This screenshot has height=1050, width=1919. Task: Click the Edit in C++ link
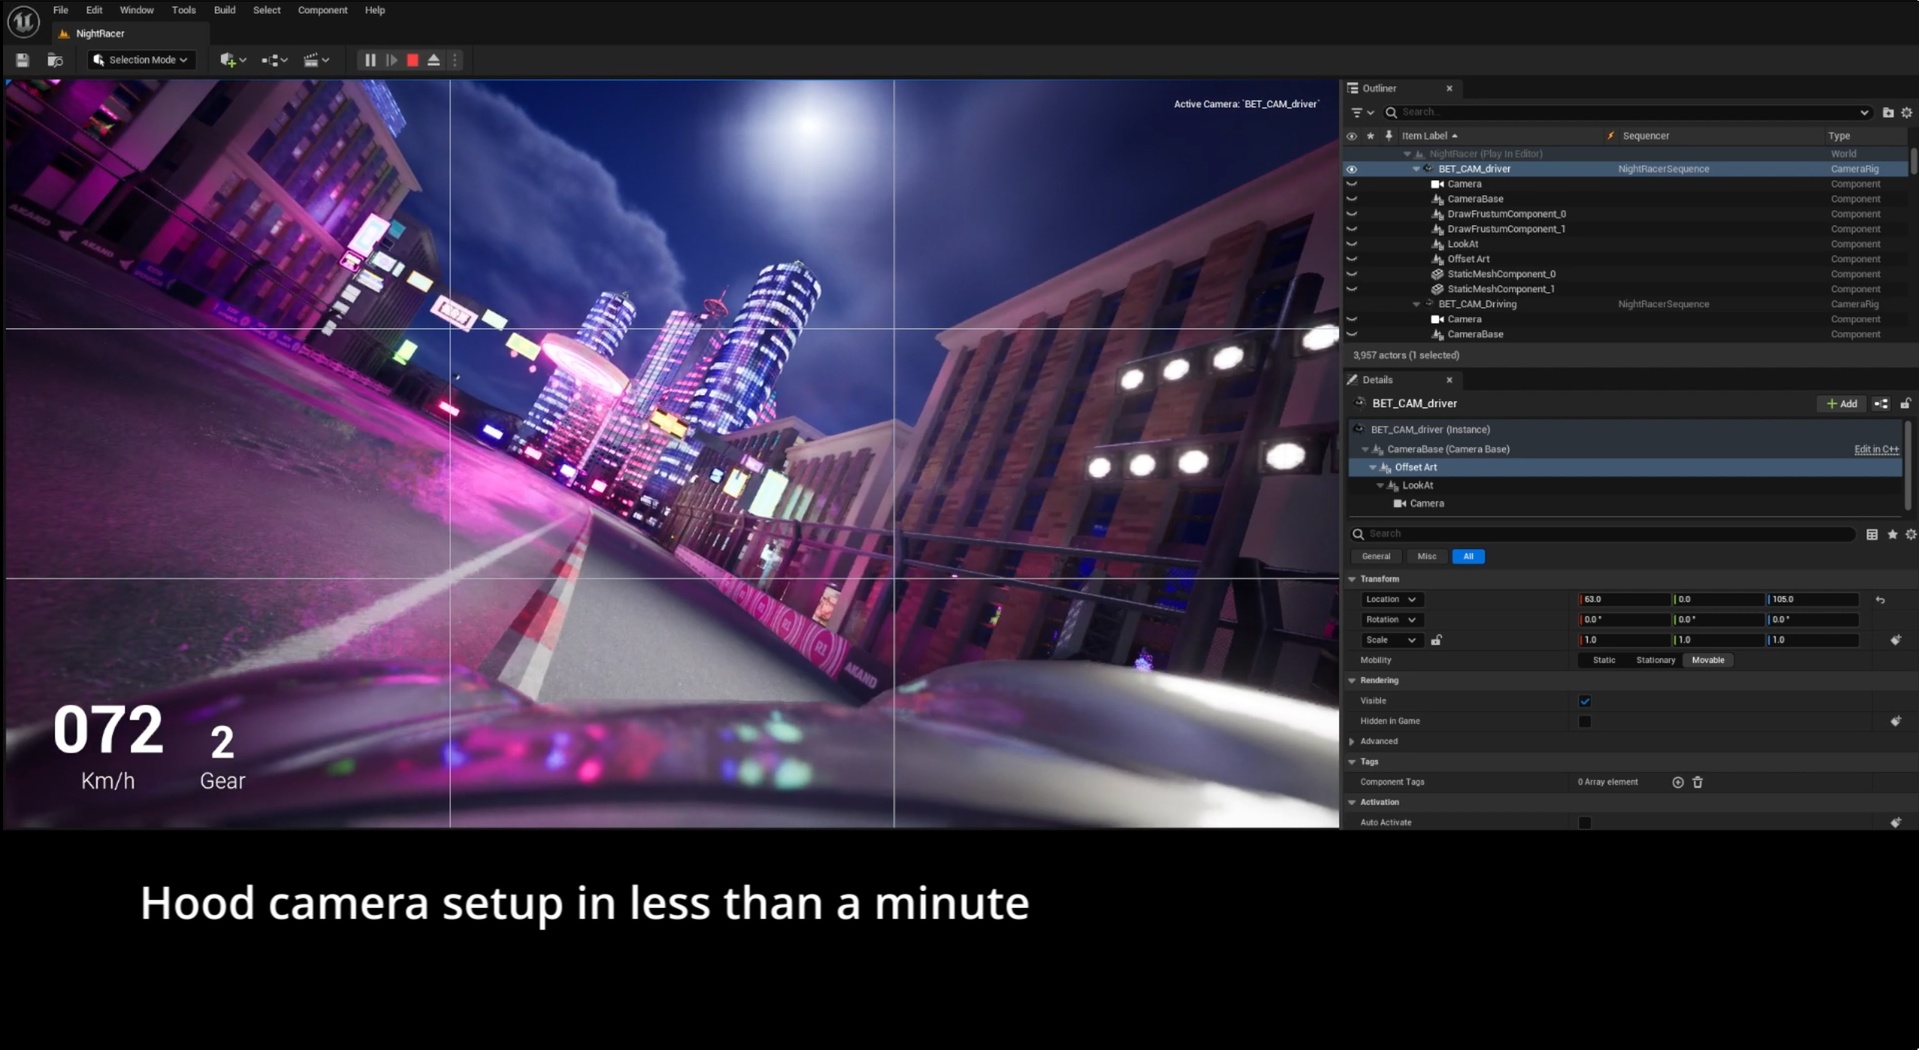tap(1876, 449)
